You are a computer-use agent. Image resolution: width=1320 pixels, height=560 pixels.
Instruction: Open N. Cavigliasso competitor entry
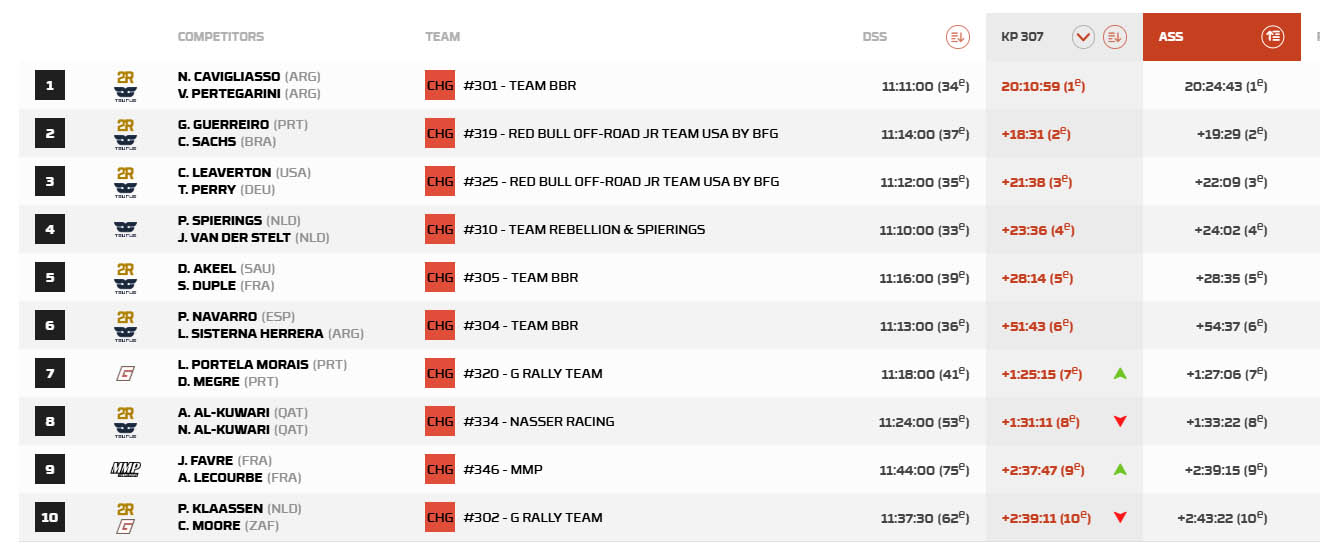point(230,77)
